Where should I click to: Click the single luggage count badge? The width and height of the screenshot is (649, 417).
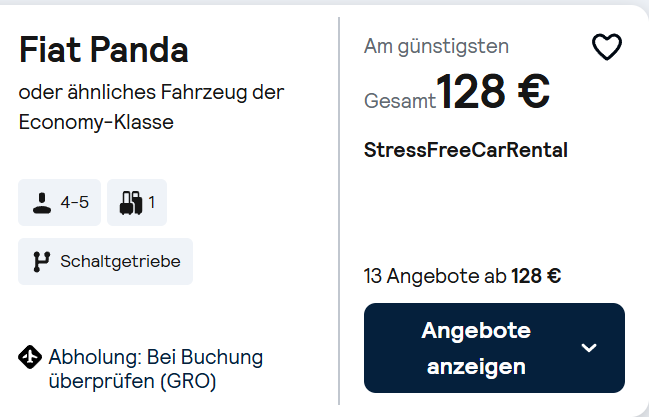click(x=137, y=202)
